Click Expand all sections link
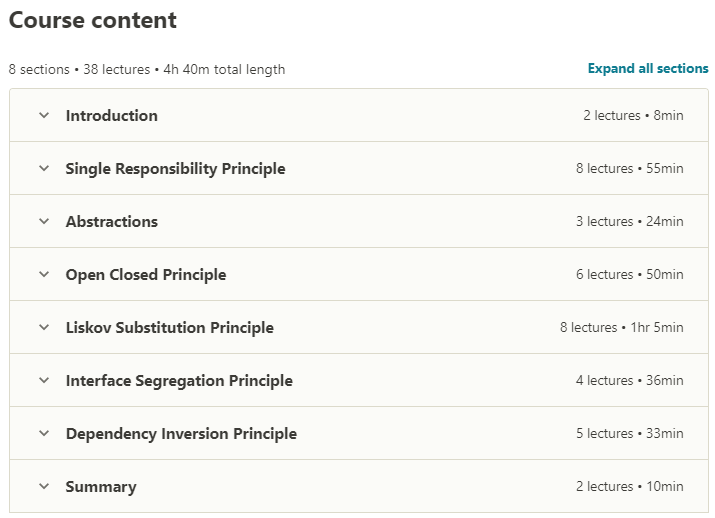Image resolution: width=715 pixels, height=518 pixels. (x=648, y=69)
